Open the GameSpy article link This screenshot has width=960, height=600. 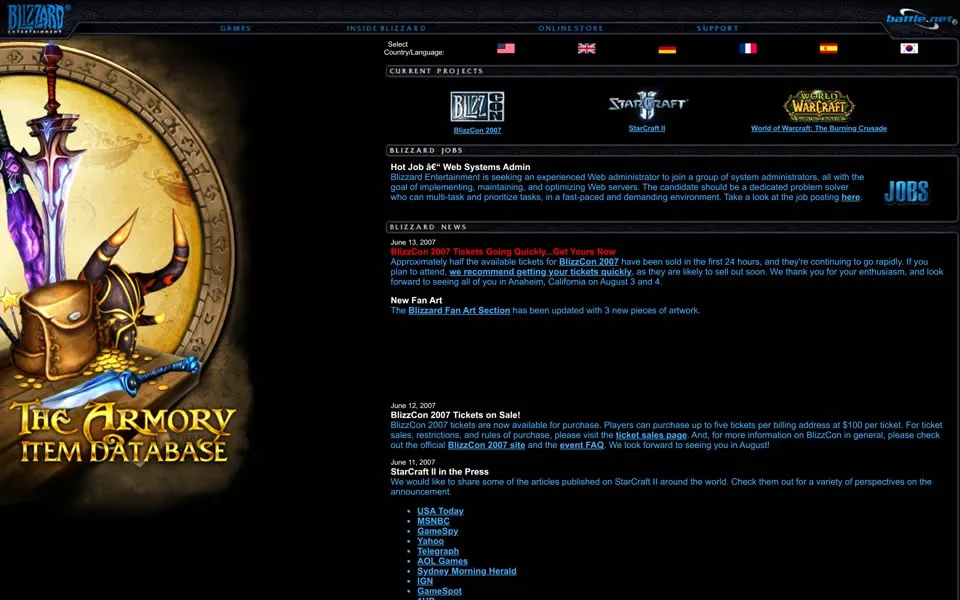click(x=438, y=531)
